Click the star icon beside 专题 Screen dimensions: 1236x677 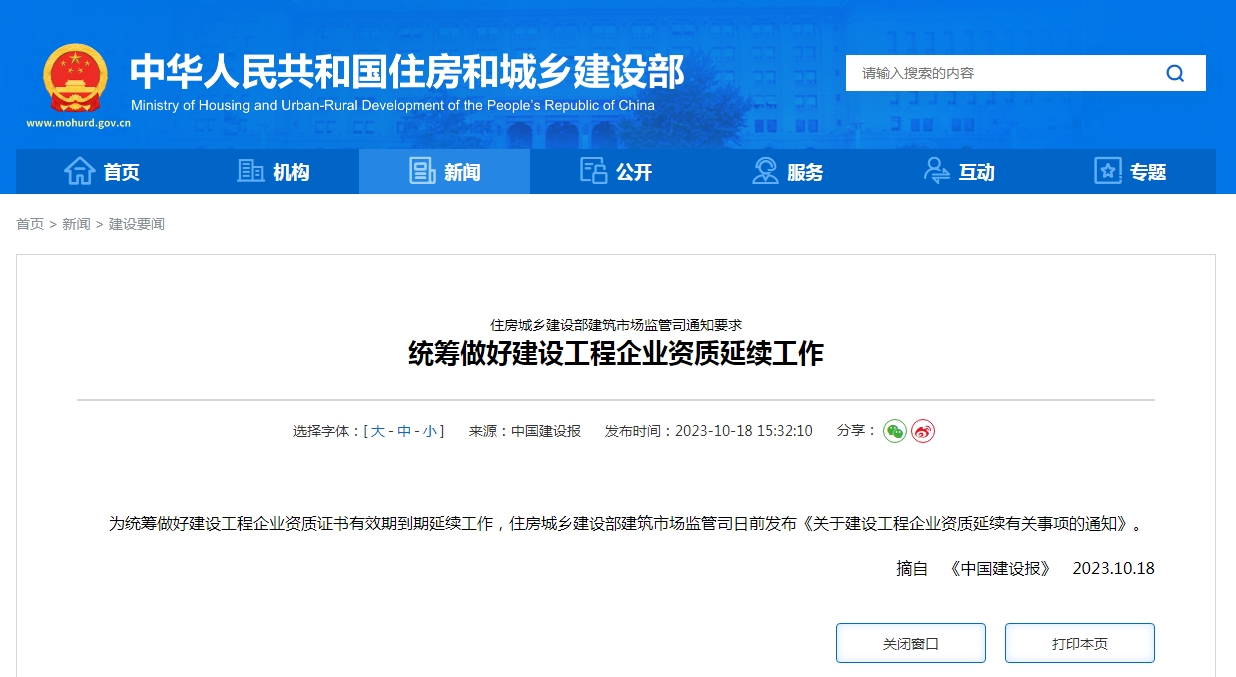pyautogui.click(x=1107, y=171)
